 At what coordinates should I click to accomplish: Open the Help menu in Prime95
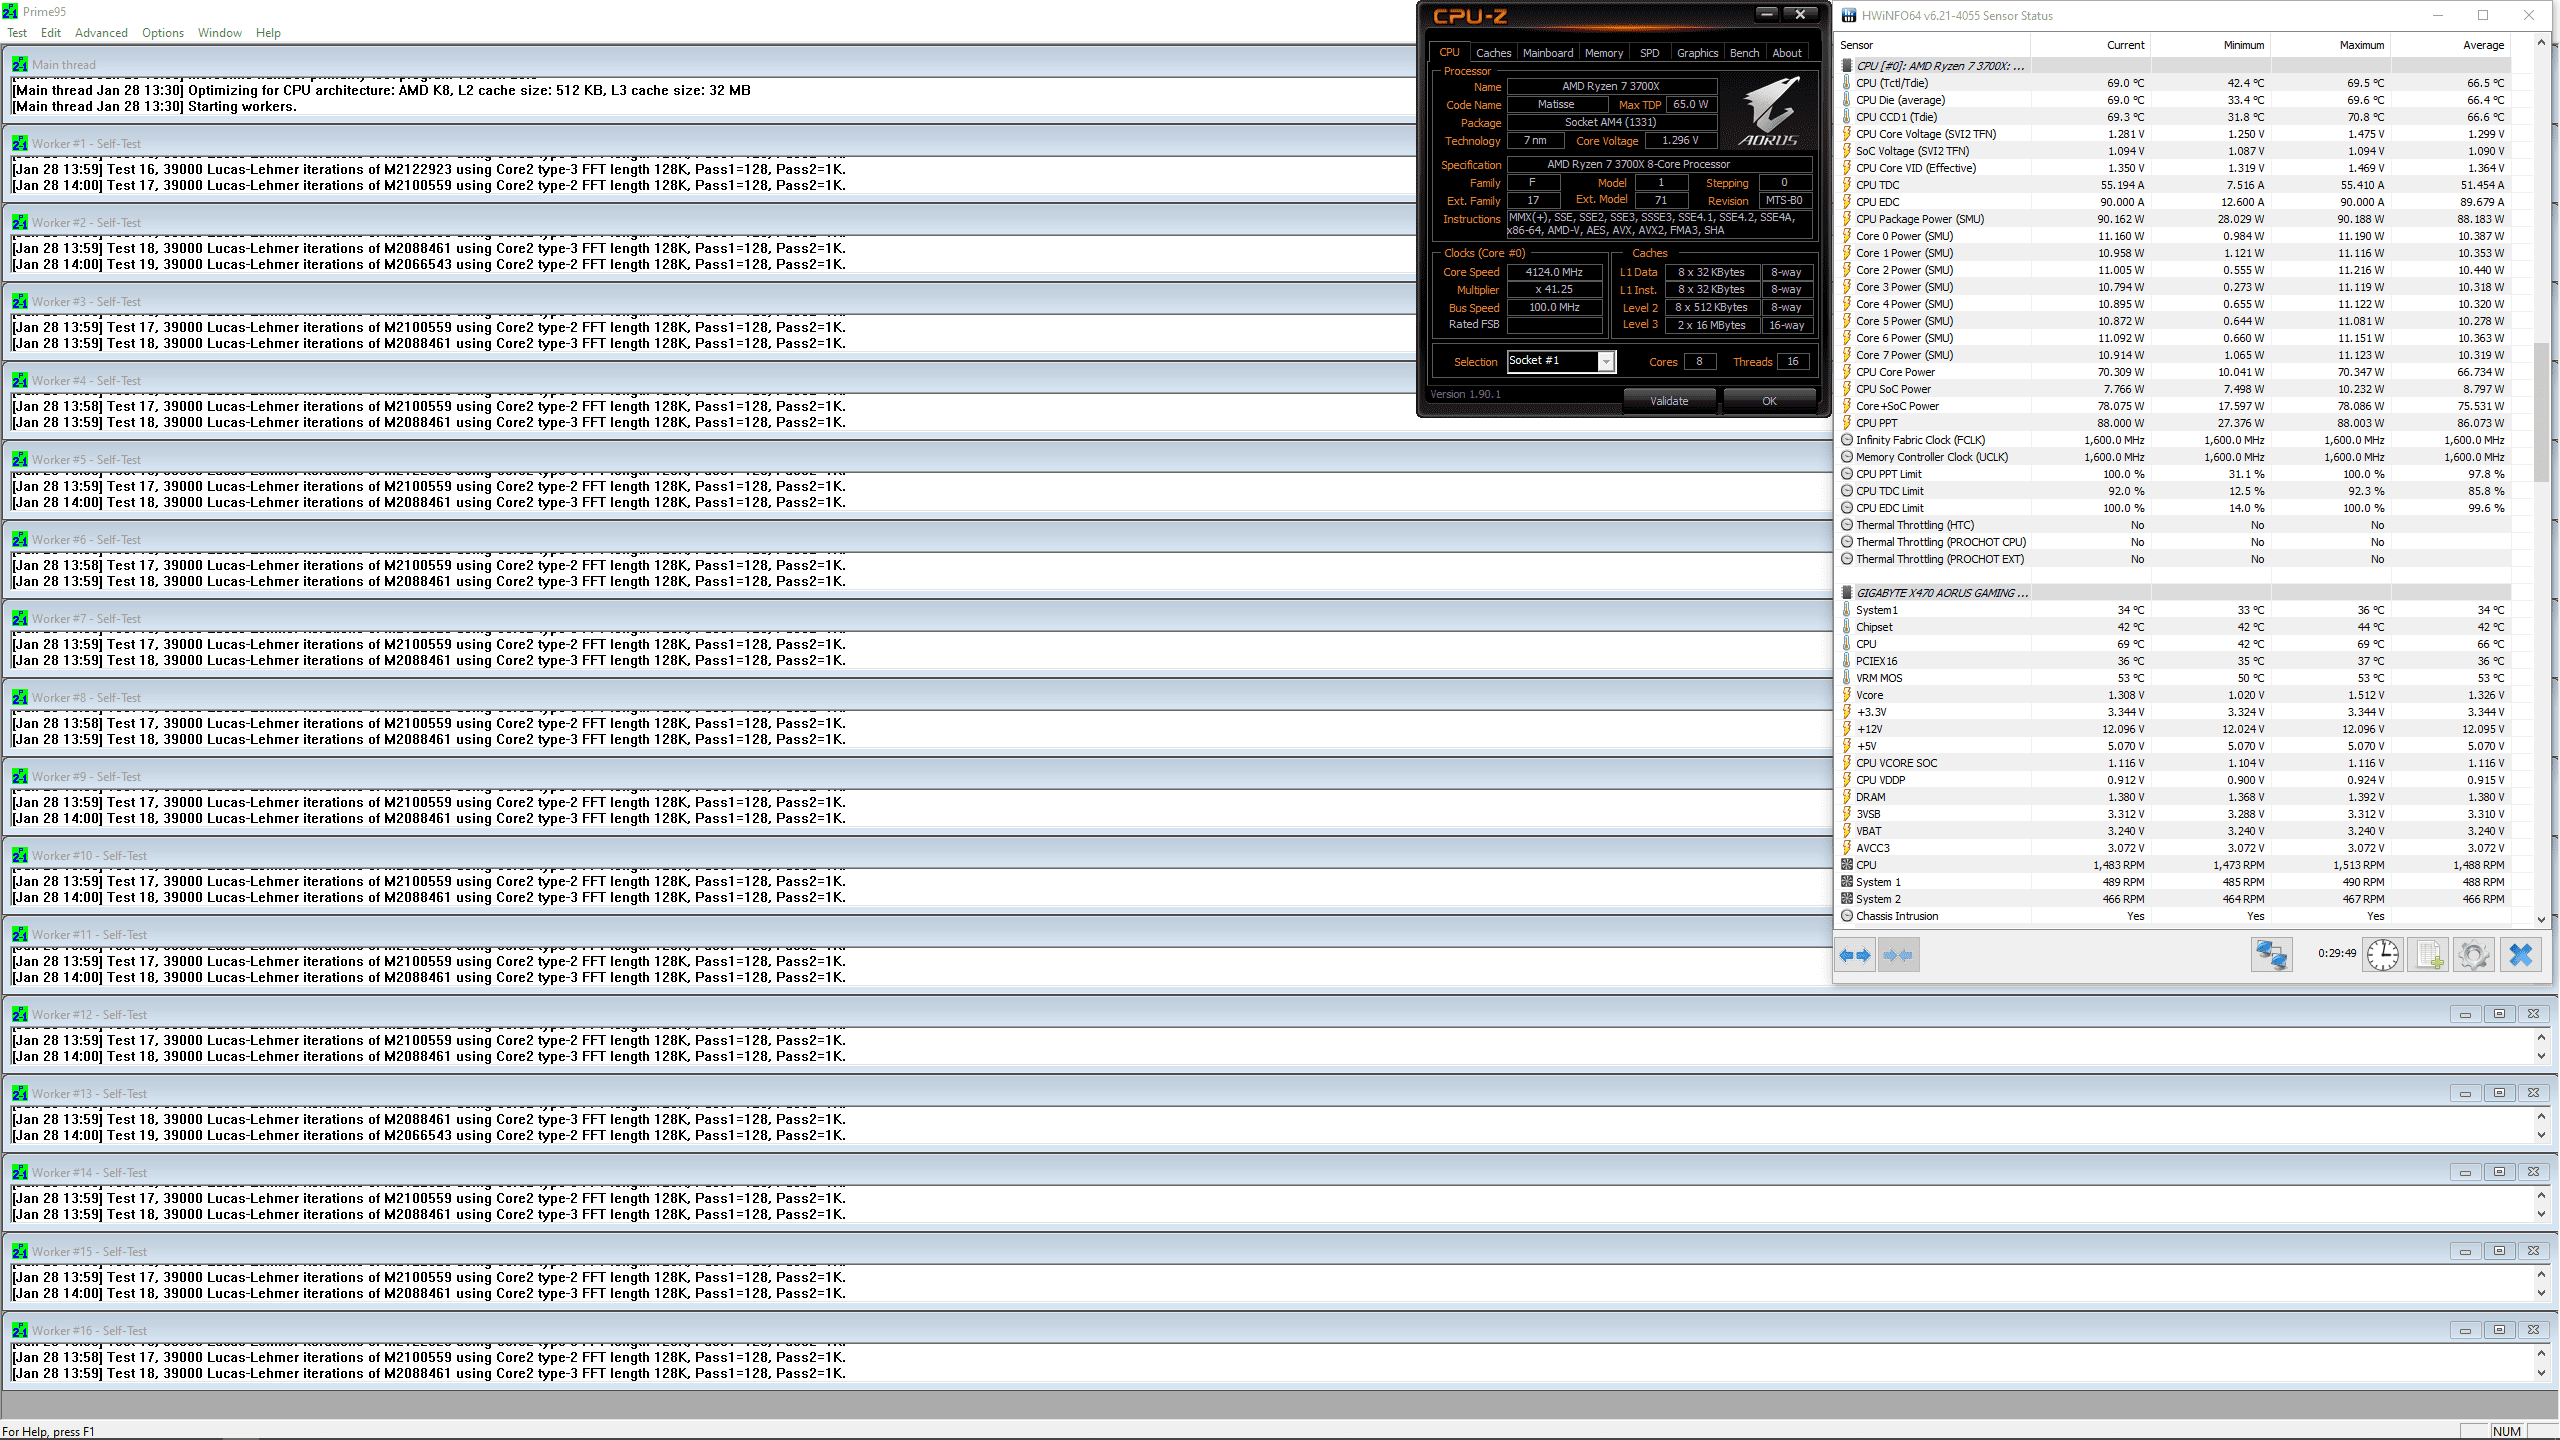pos(268,33)
